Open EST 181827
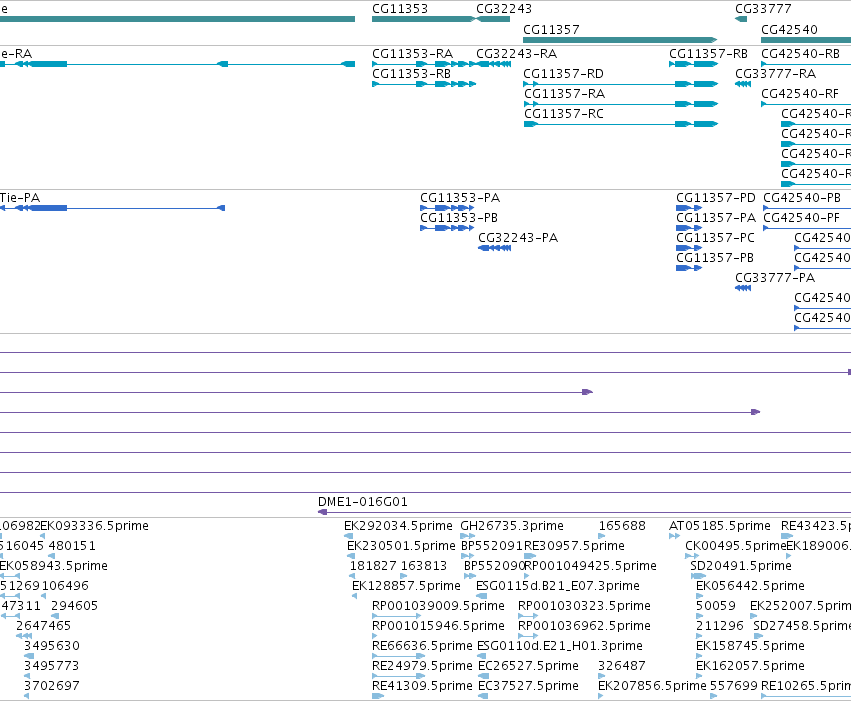851x701 pixels. [x=373, y=566]
